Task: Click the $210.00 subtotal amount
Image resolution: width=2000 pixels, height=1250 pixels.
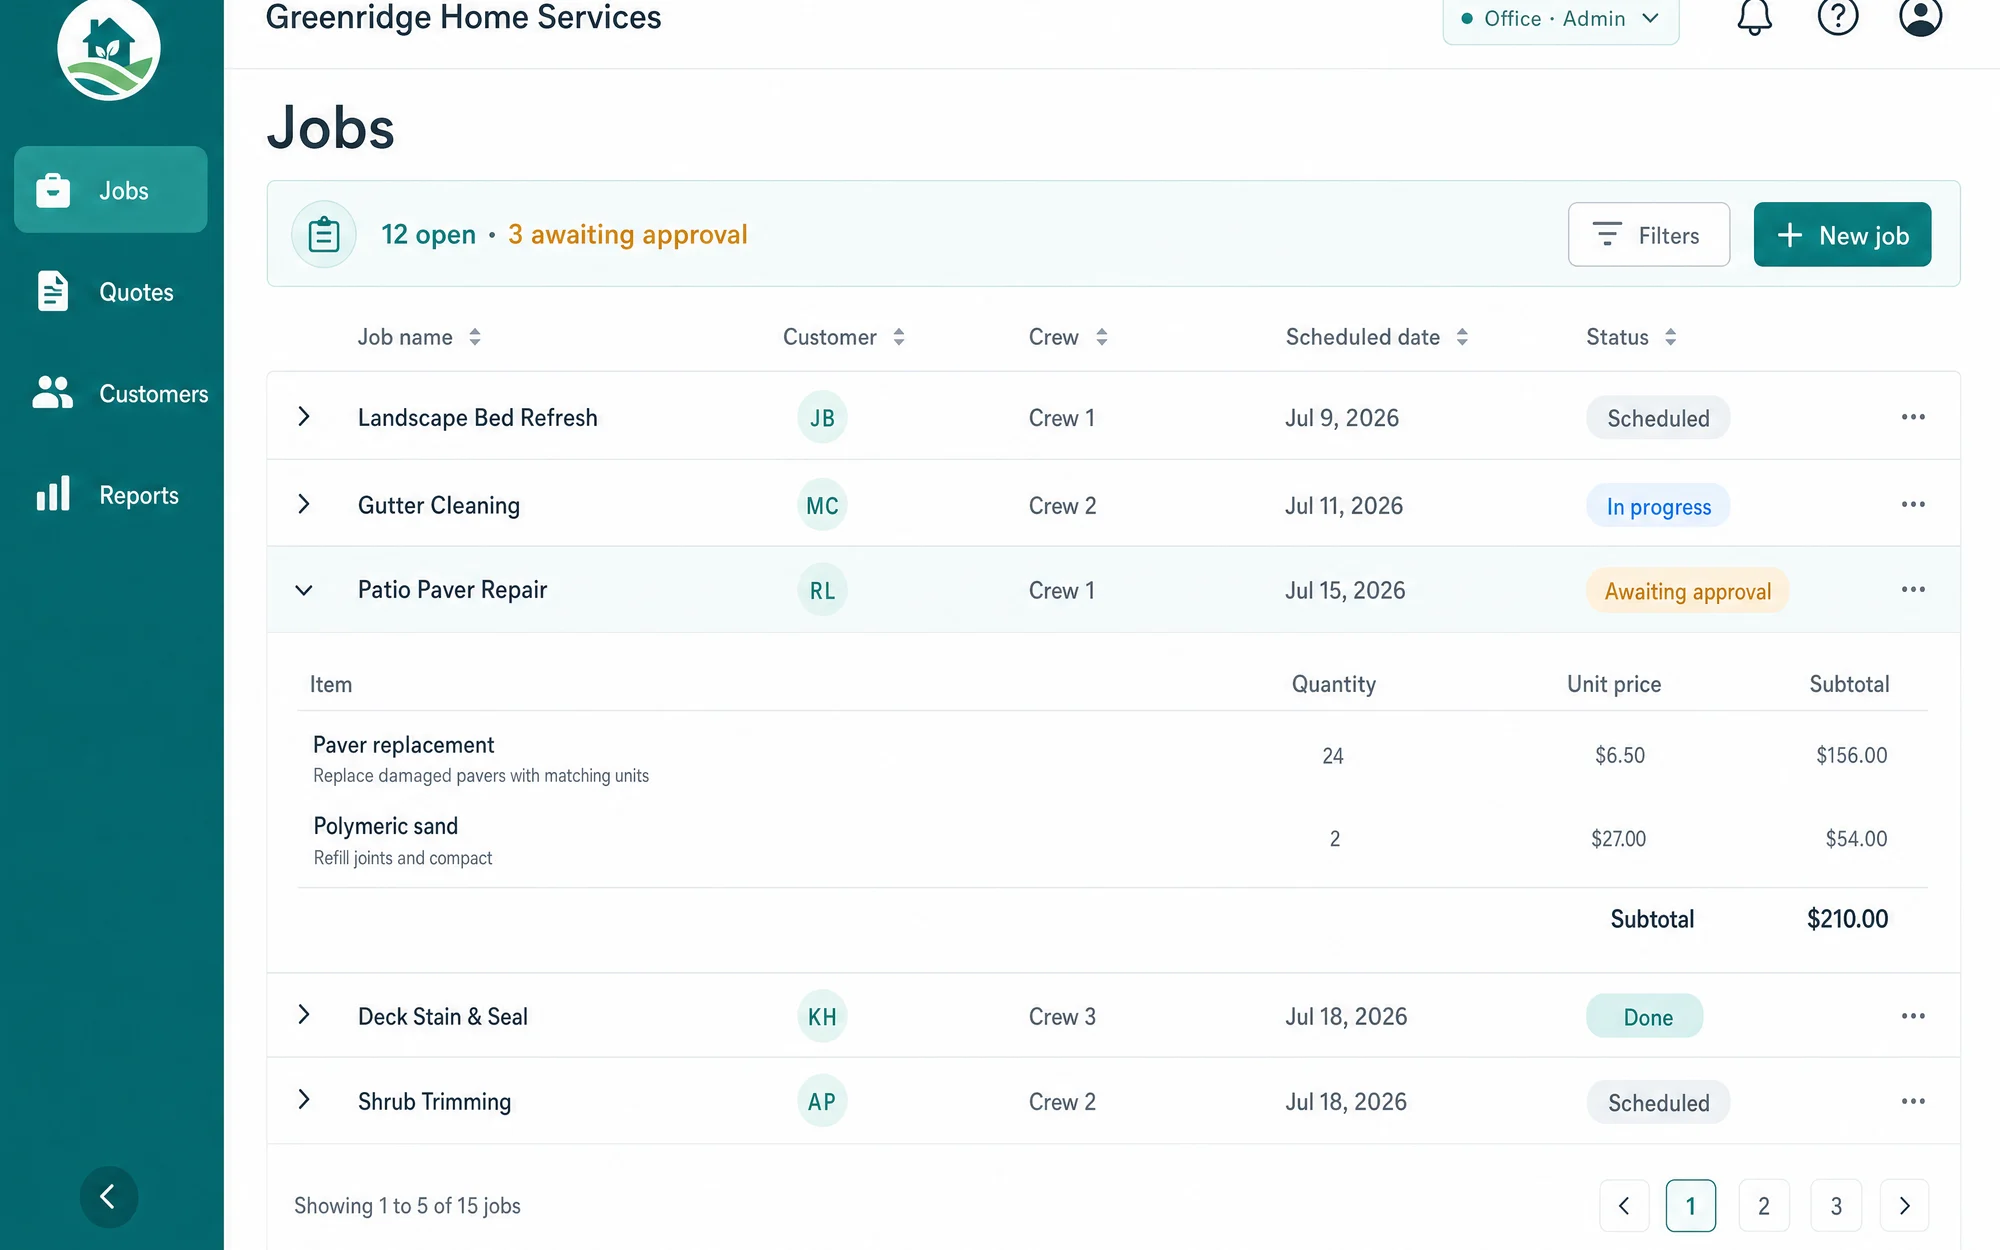Action: coord(1847,919)
